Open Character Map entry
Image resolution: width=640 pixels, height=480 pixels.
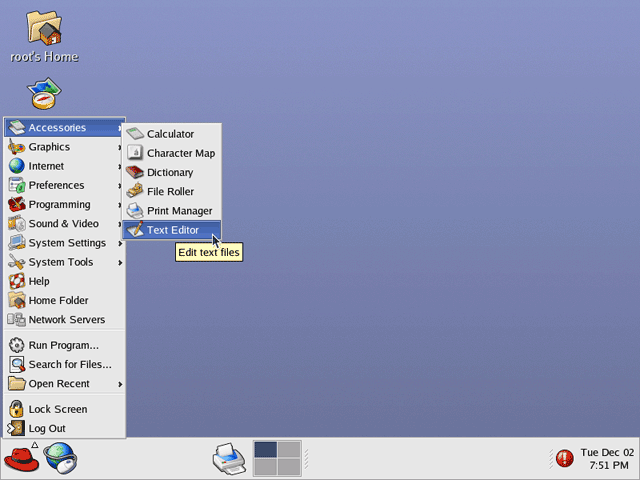coord(172,153)
